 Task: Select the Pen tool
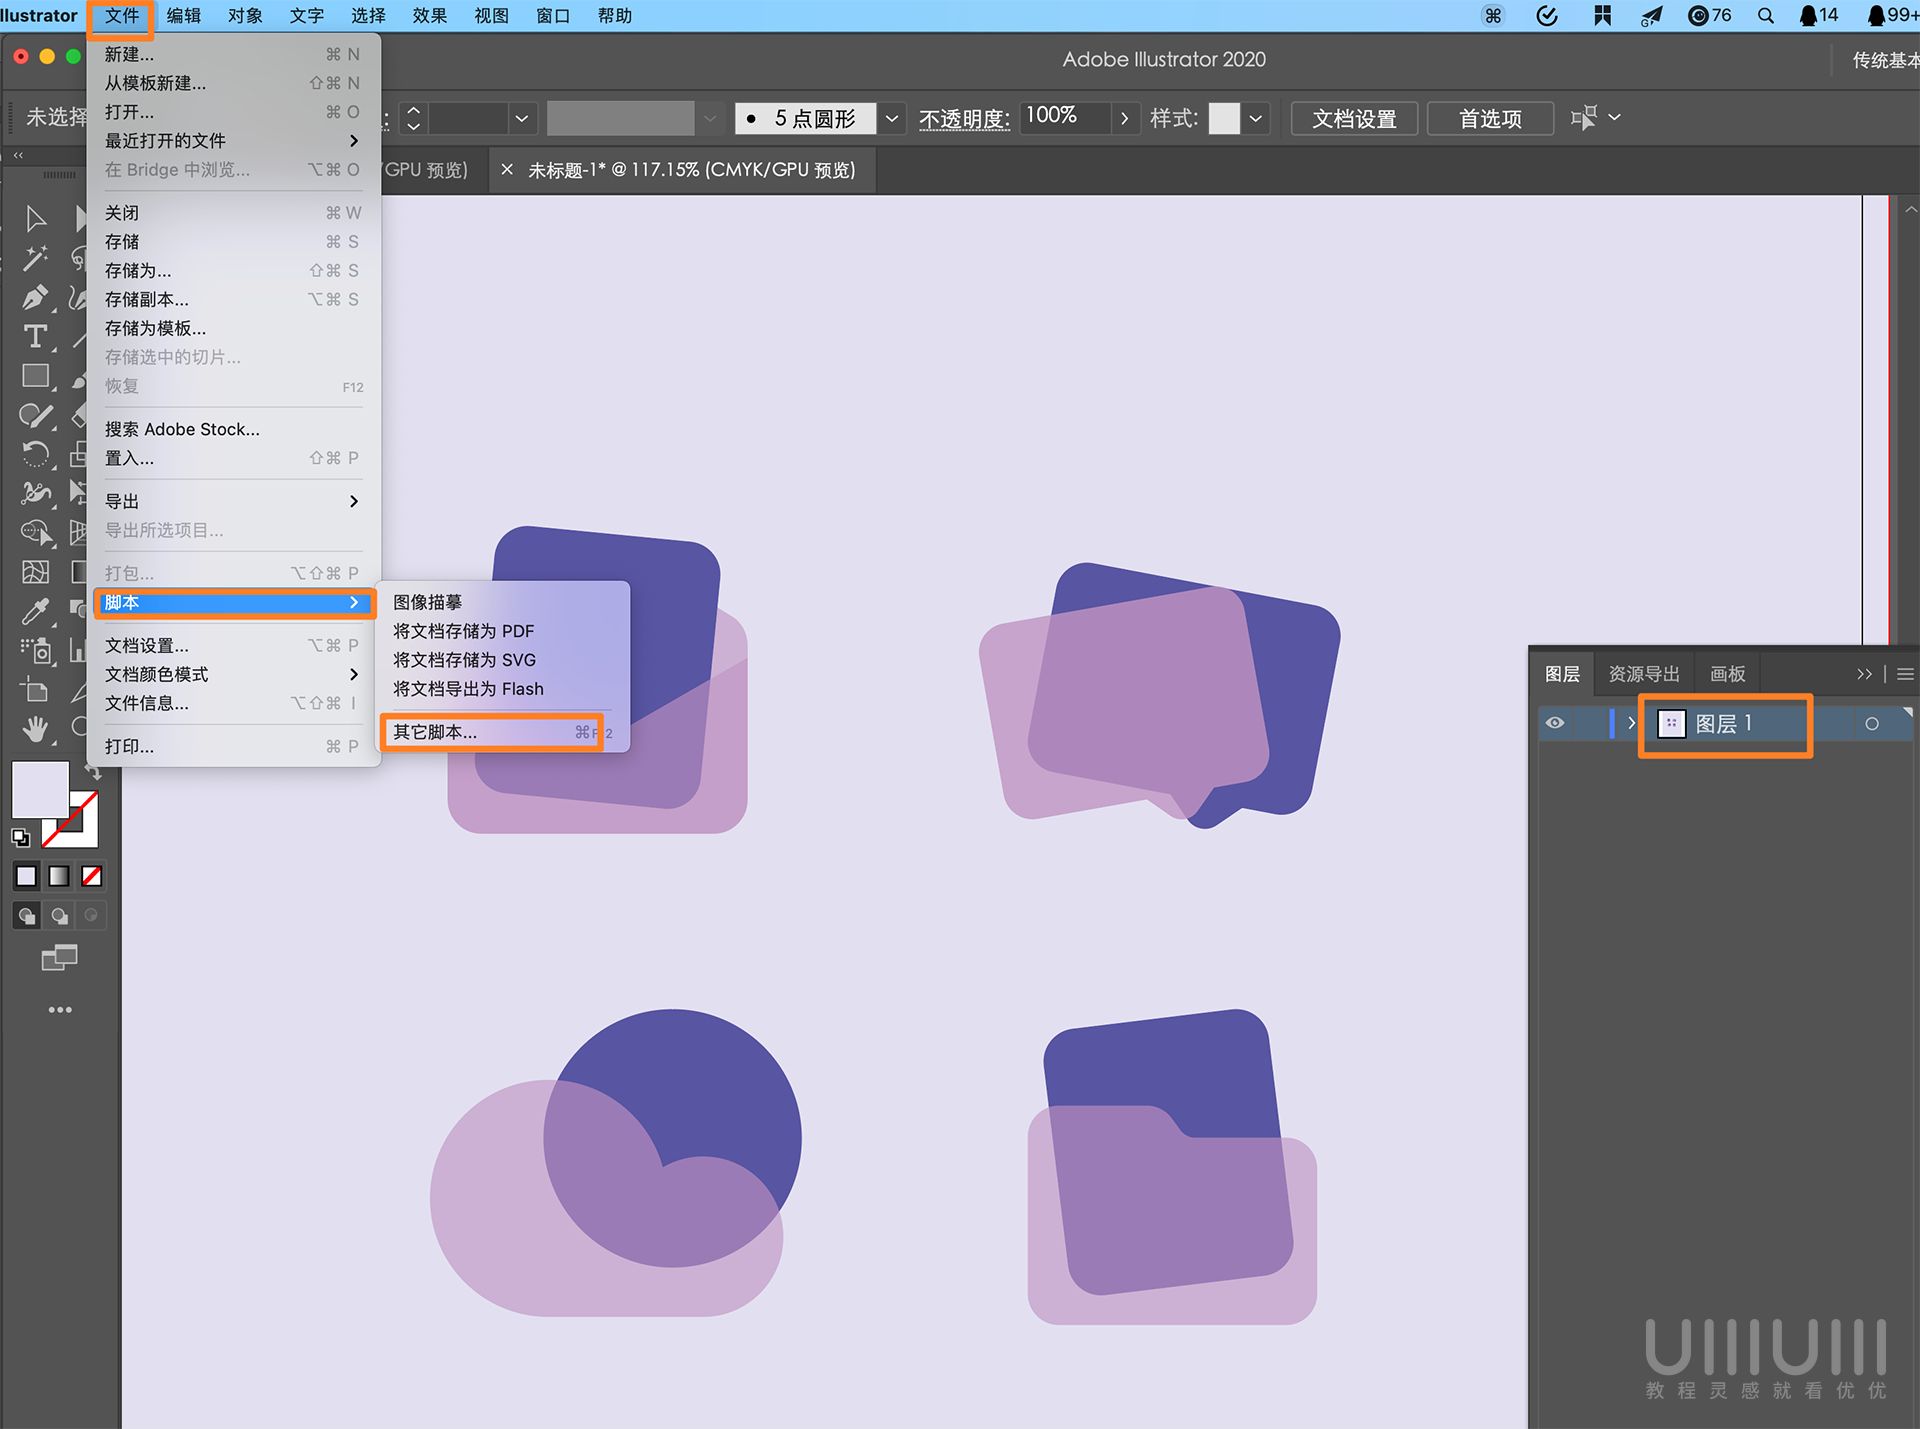[x=36, y=296]
